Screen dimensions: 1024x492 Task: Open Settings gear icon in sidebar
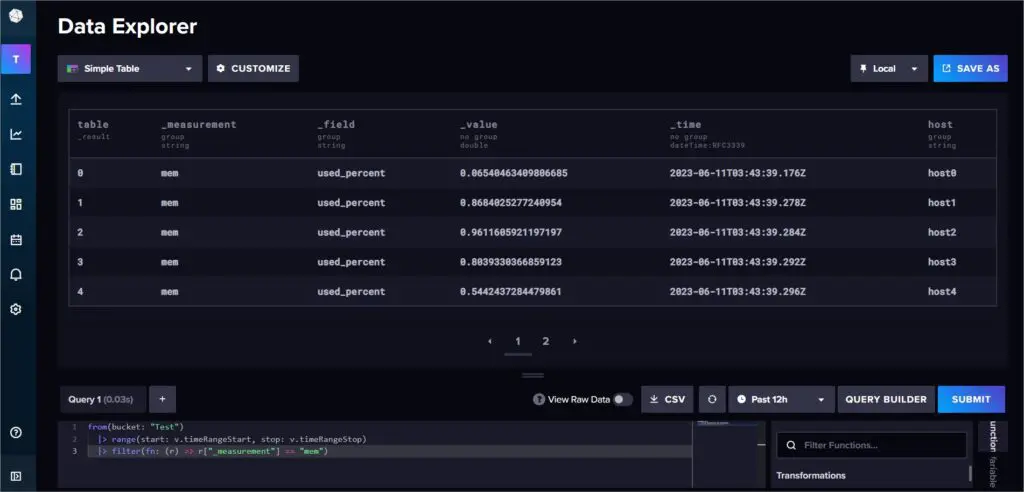tap(16, 309)
